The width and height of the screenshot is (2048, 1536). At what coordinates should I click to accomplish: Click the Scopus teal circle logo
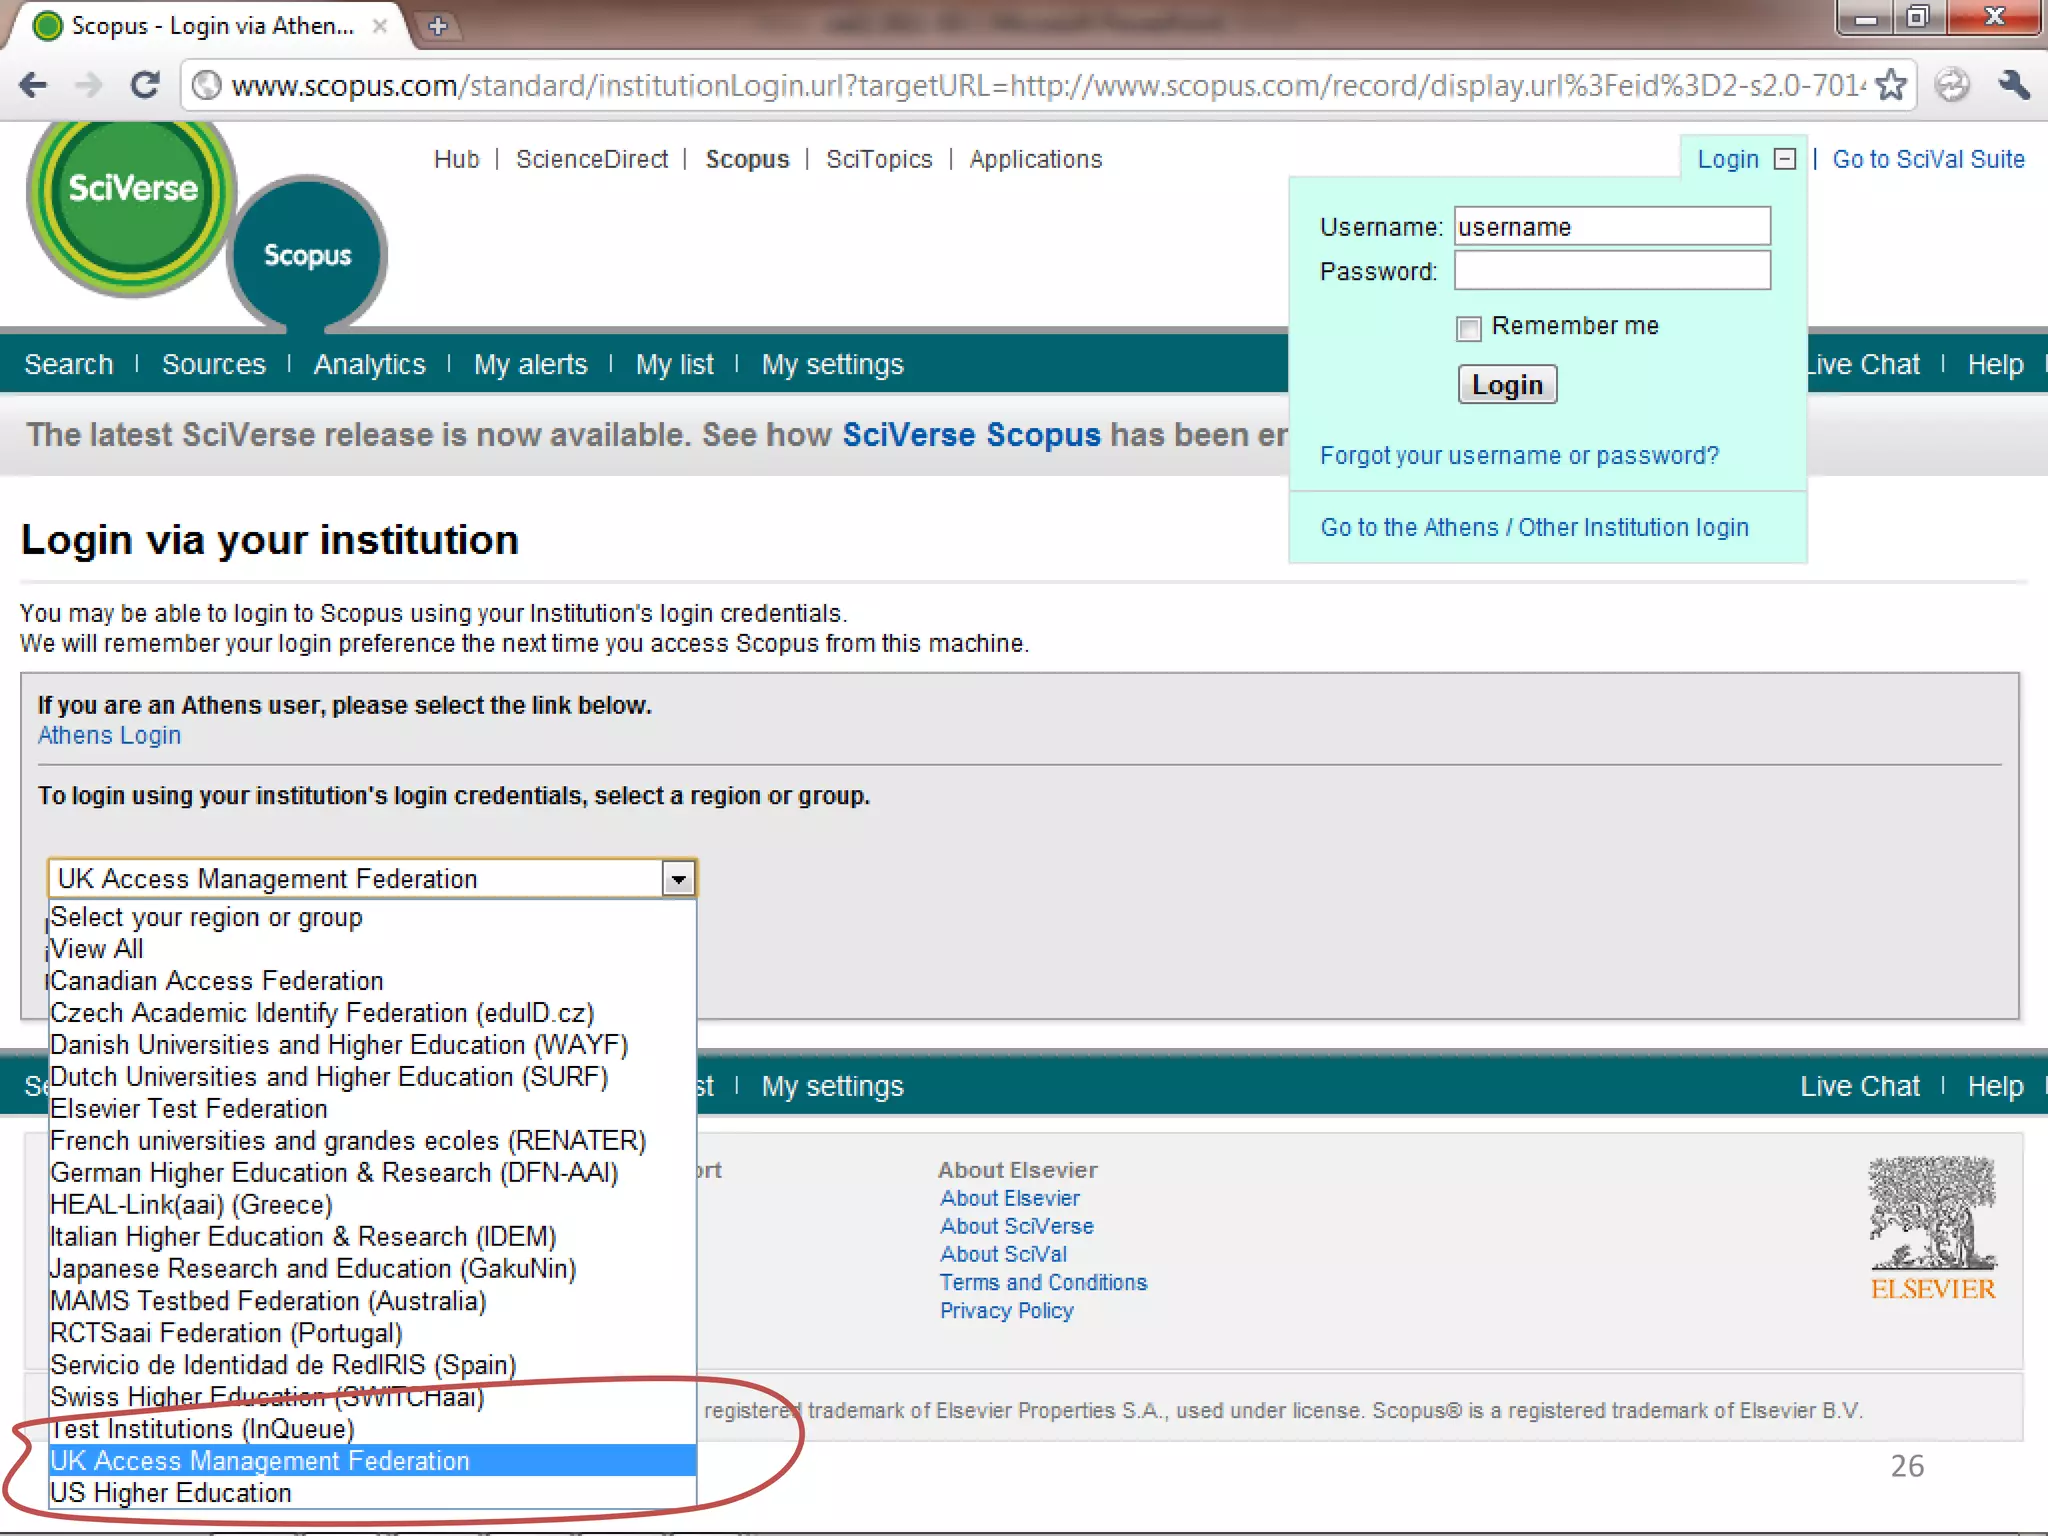click(307, 255)
